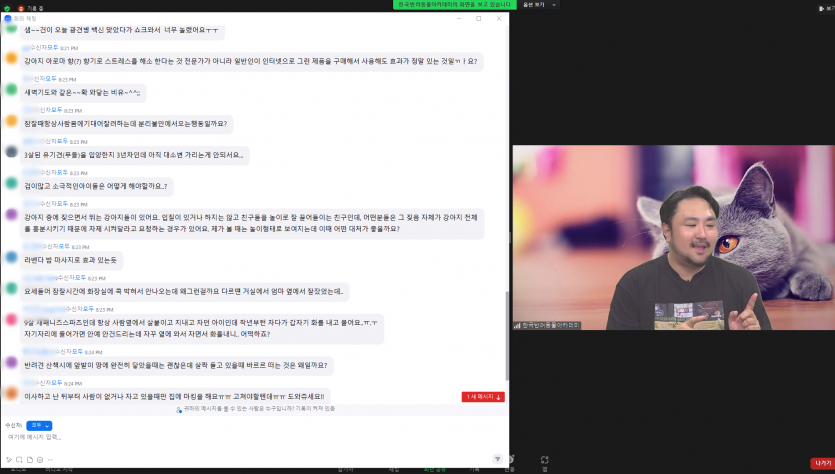Click avatar beside the 반려견 산책시에 message

click(11, 362)
